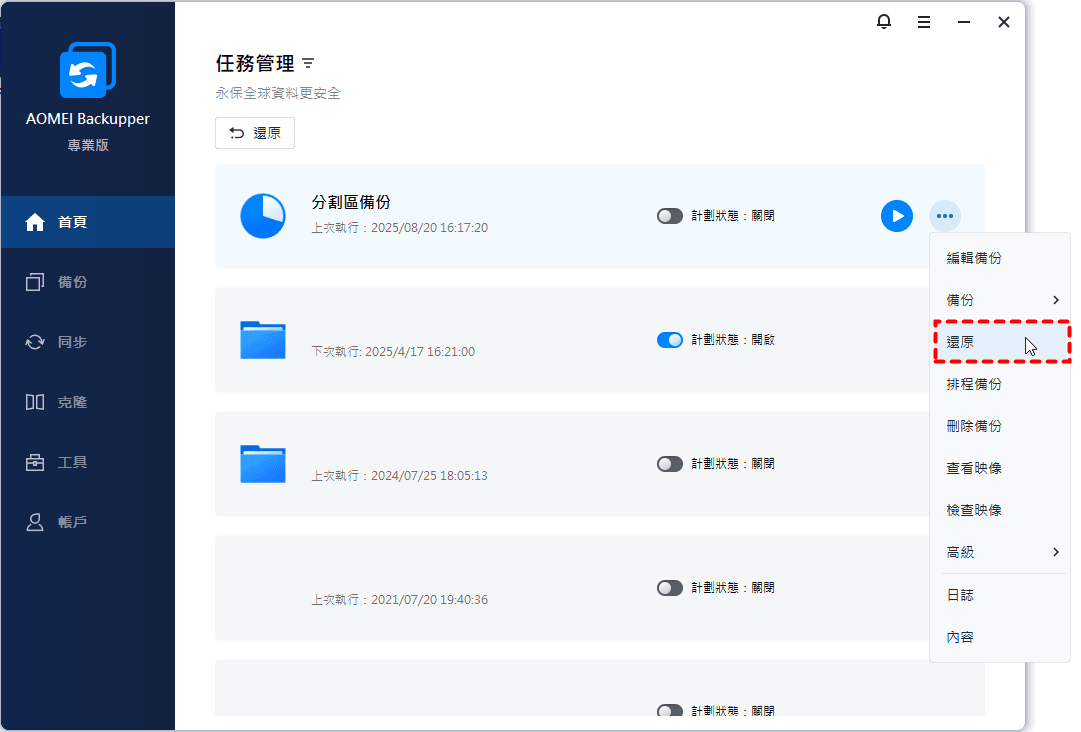Click the 計劃狀態：開啟 label
Screen dimensions: 1081x732
(733, 340)
